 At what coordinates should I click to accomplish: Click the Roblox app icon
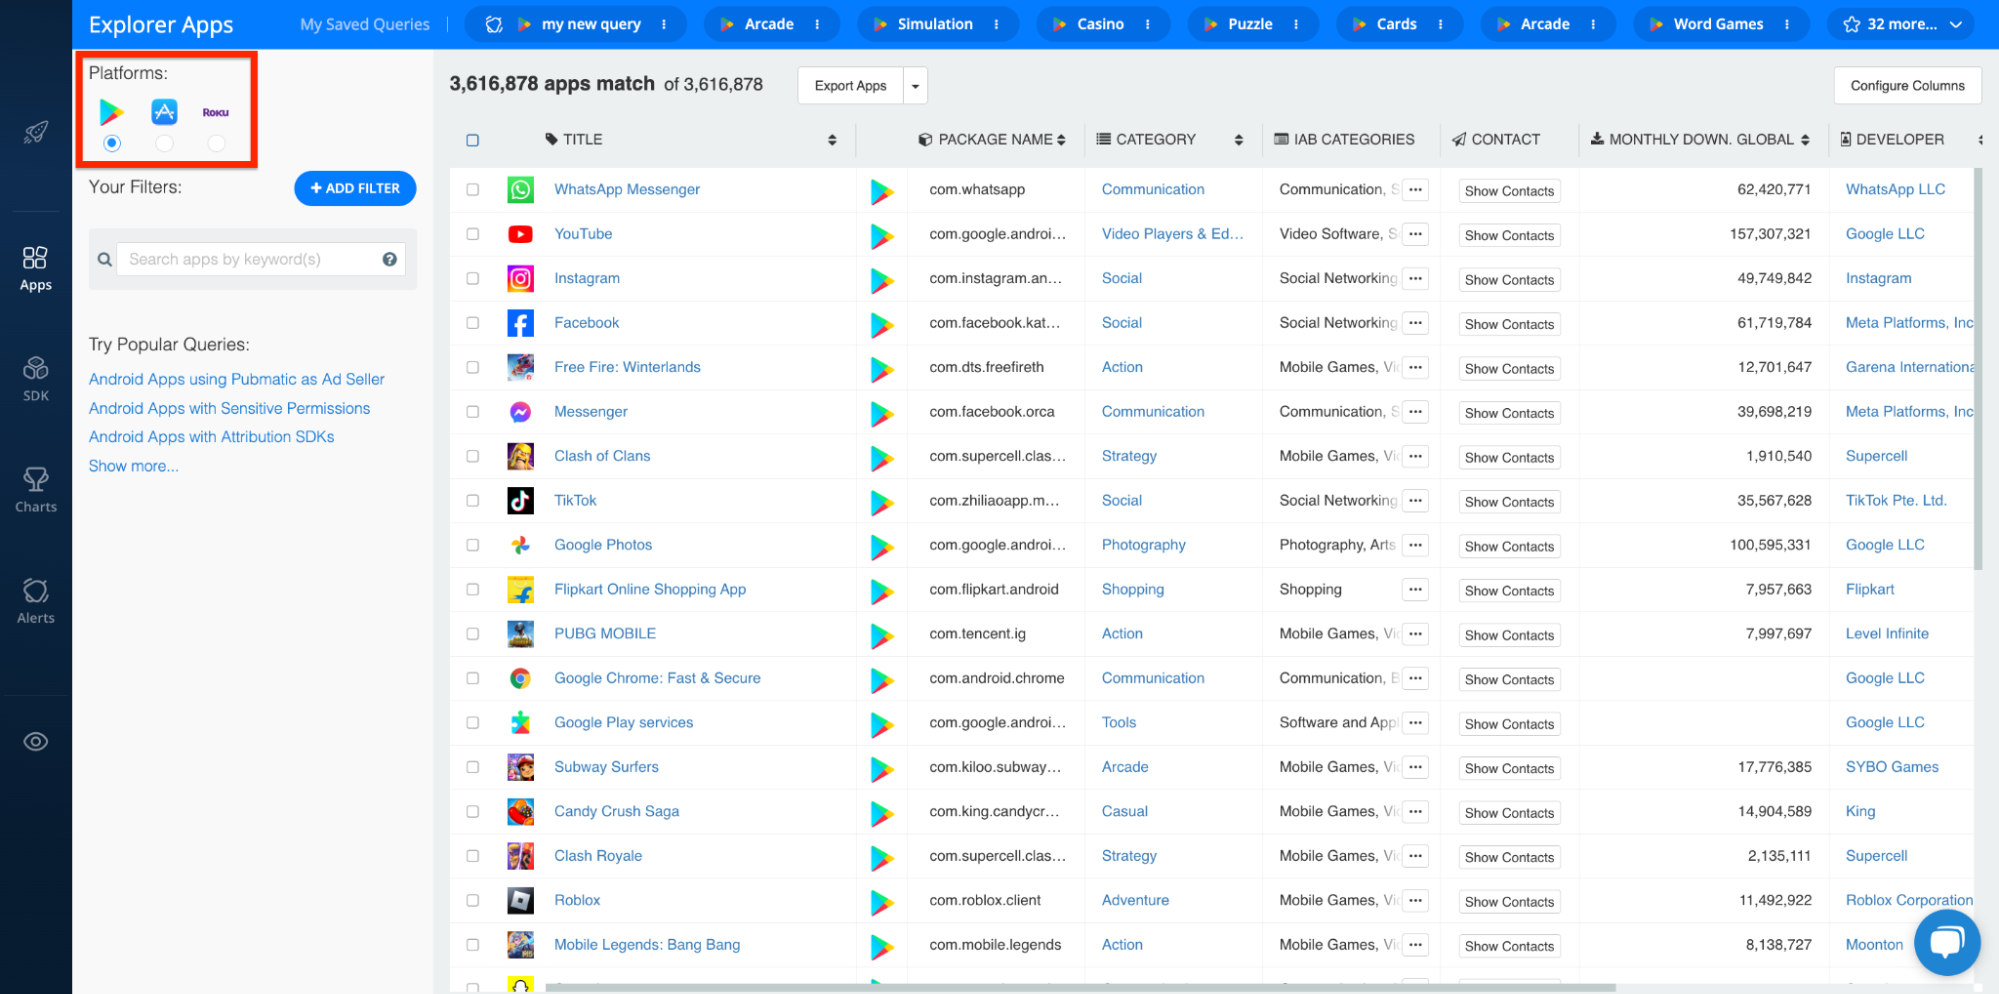click(x=520, y=900)
